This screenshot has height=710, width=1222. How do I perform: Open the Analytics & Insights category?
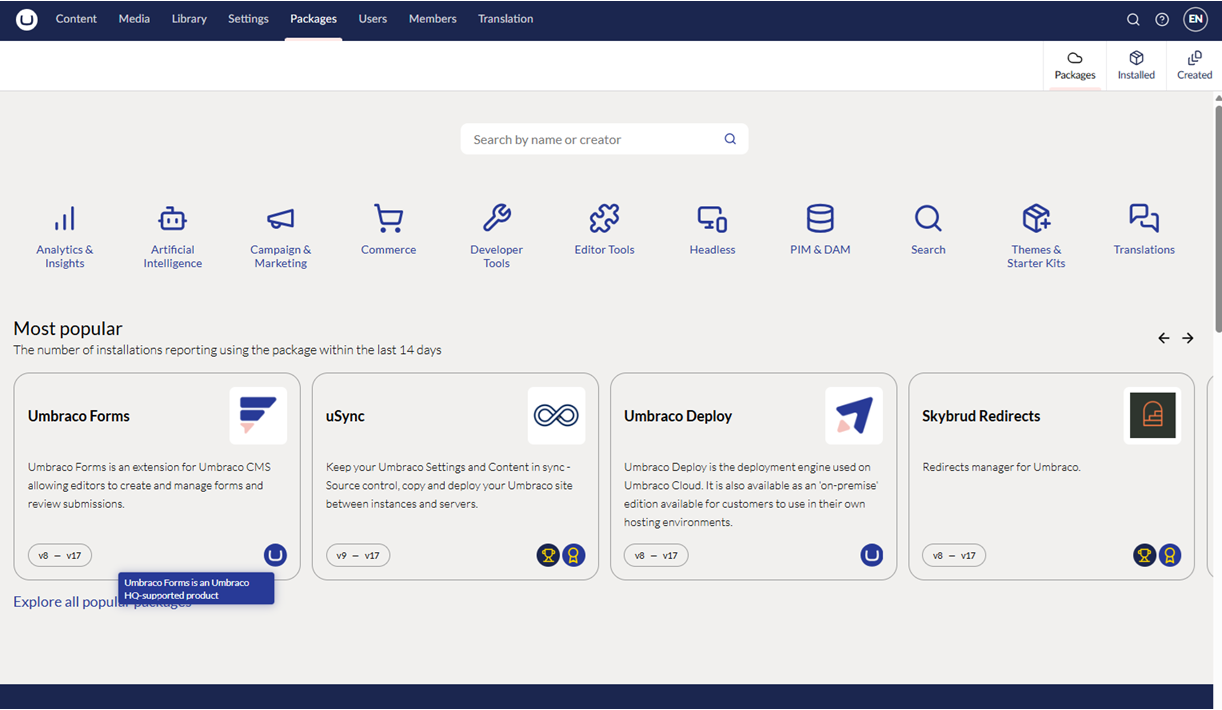click(x=65, y=236)
